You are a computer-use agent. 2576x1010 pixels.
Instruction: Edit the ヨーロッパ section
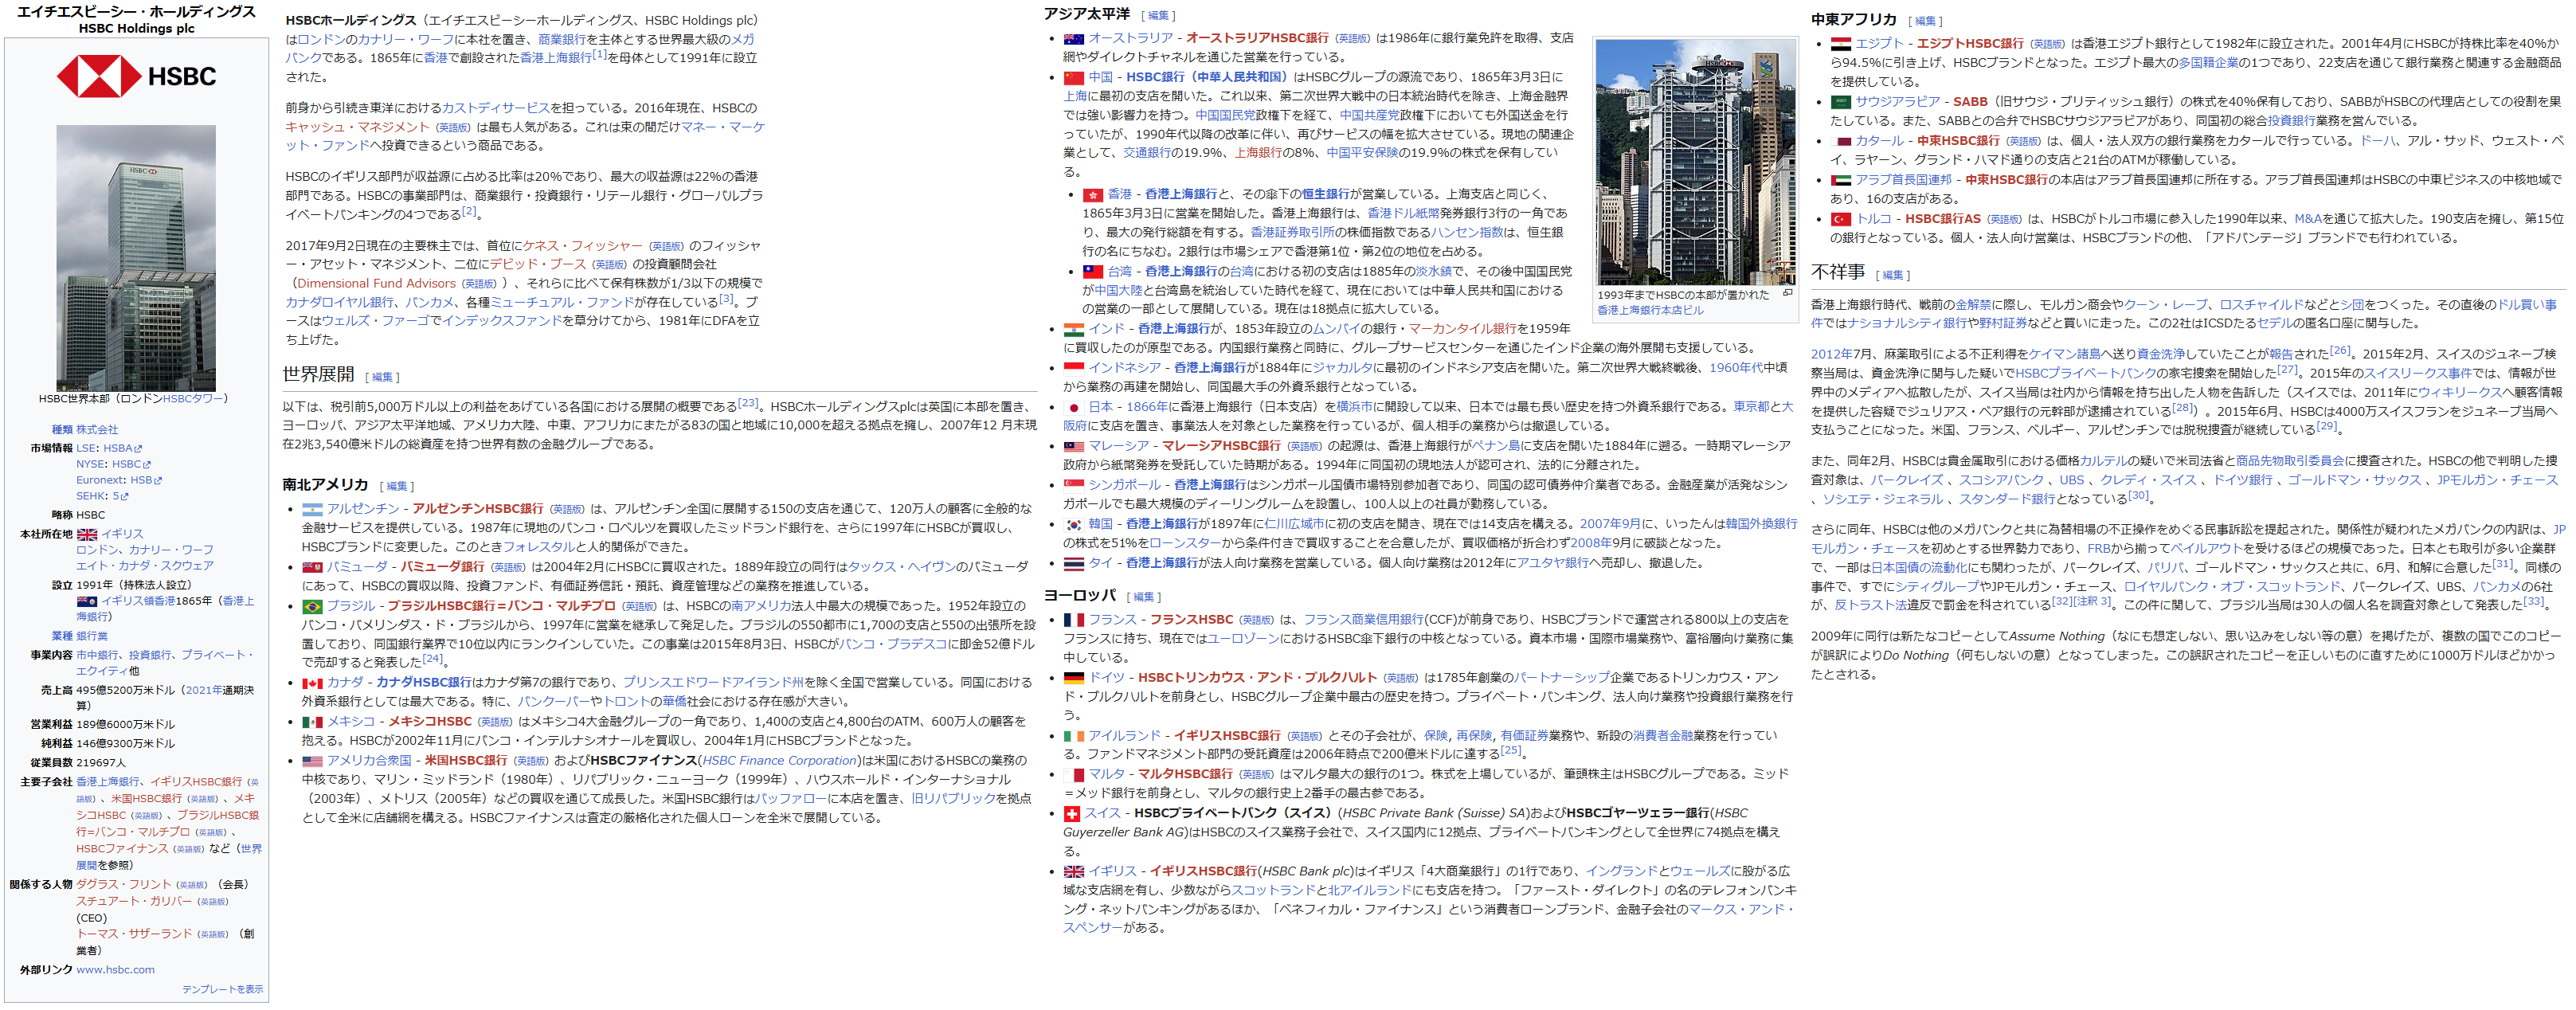[x=1143, y=598]
